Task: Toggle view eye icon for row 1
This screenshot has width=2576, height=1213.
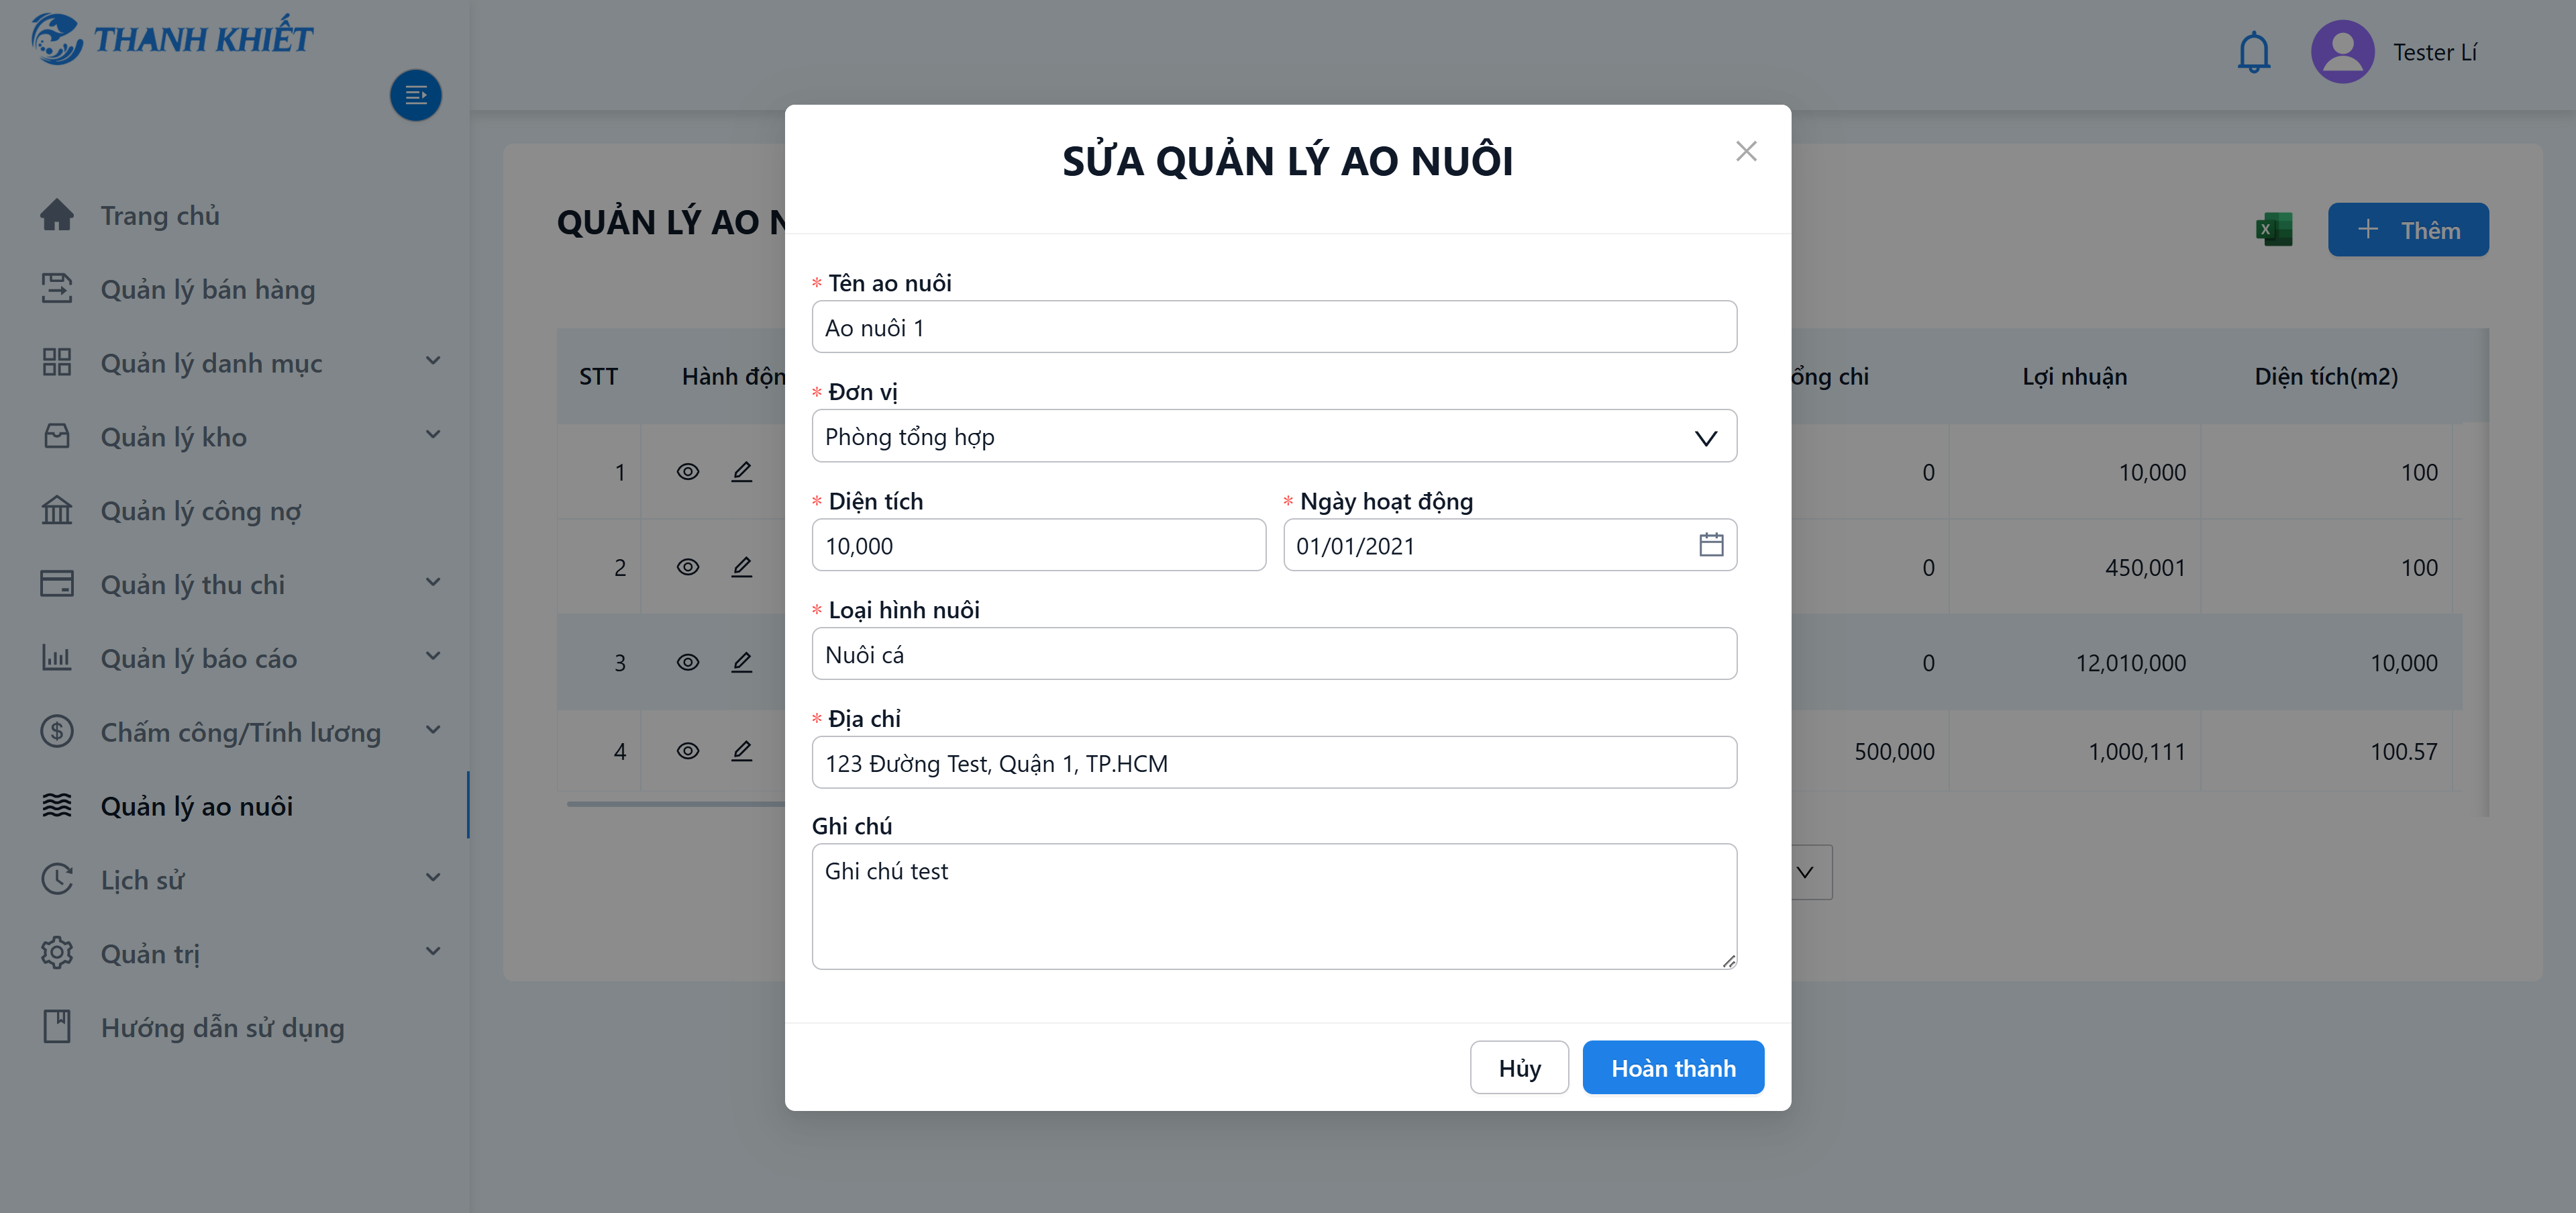Action: point(688,472)
